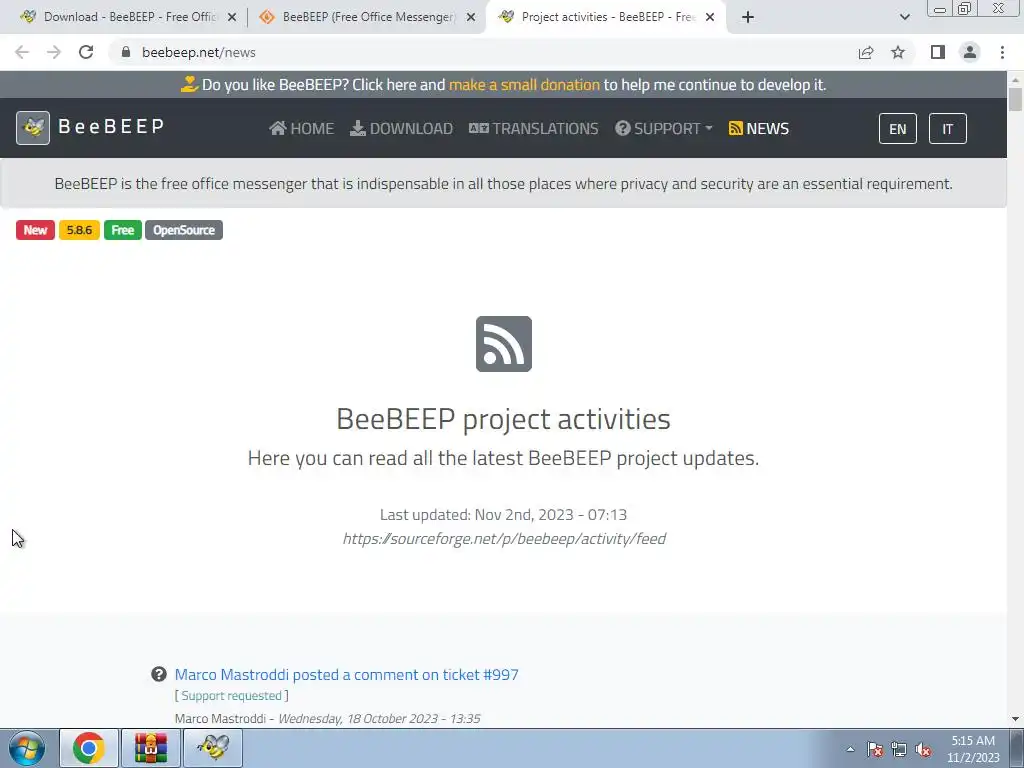Click the OpenSource badge
This screenshot has height=768, width=1024.
coord(184,230)
